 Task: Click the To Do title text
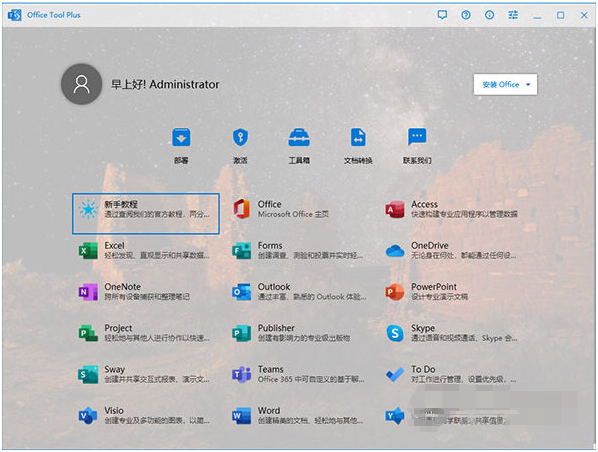pyautogui.click(x=423, y=369)
